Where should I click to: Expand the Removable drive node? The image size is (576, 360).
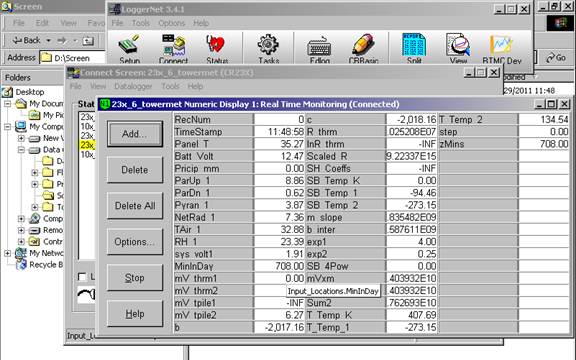tap(21, 230)
